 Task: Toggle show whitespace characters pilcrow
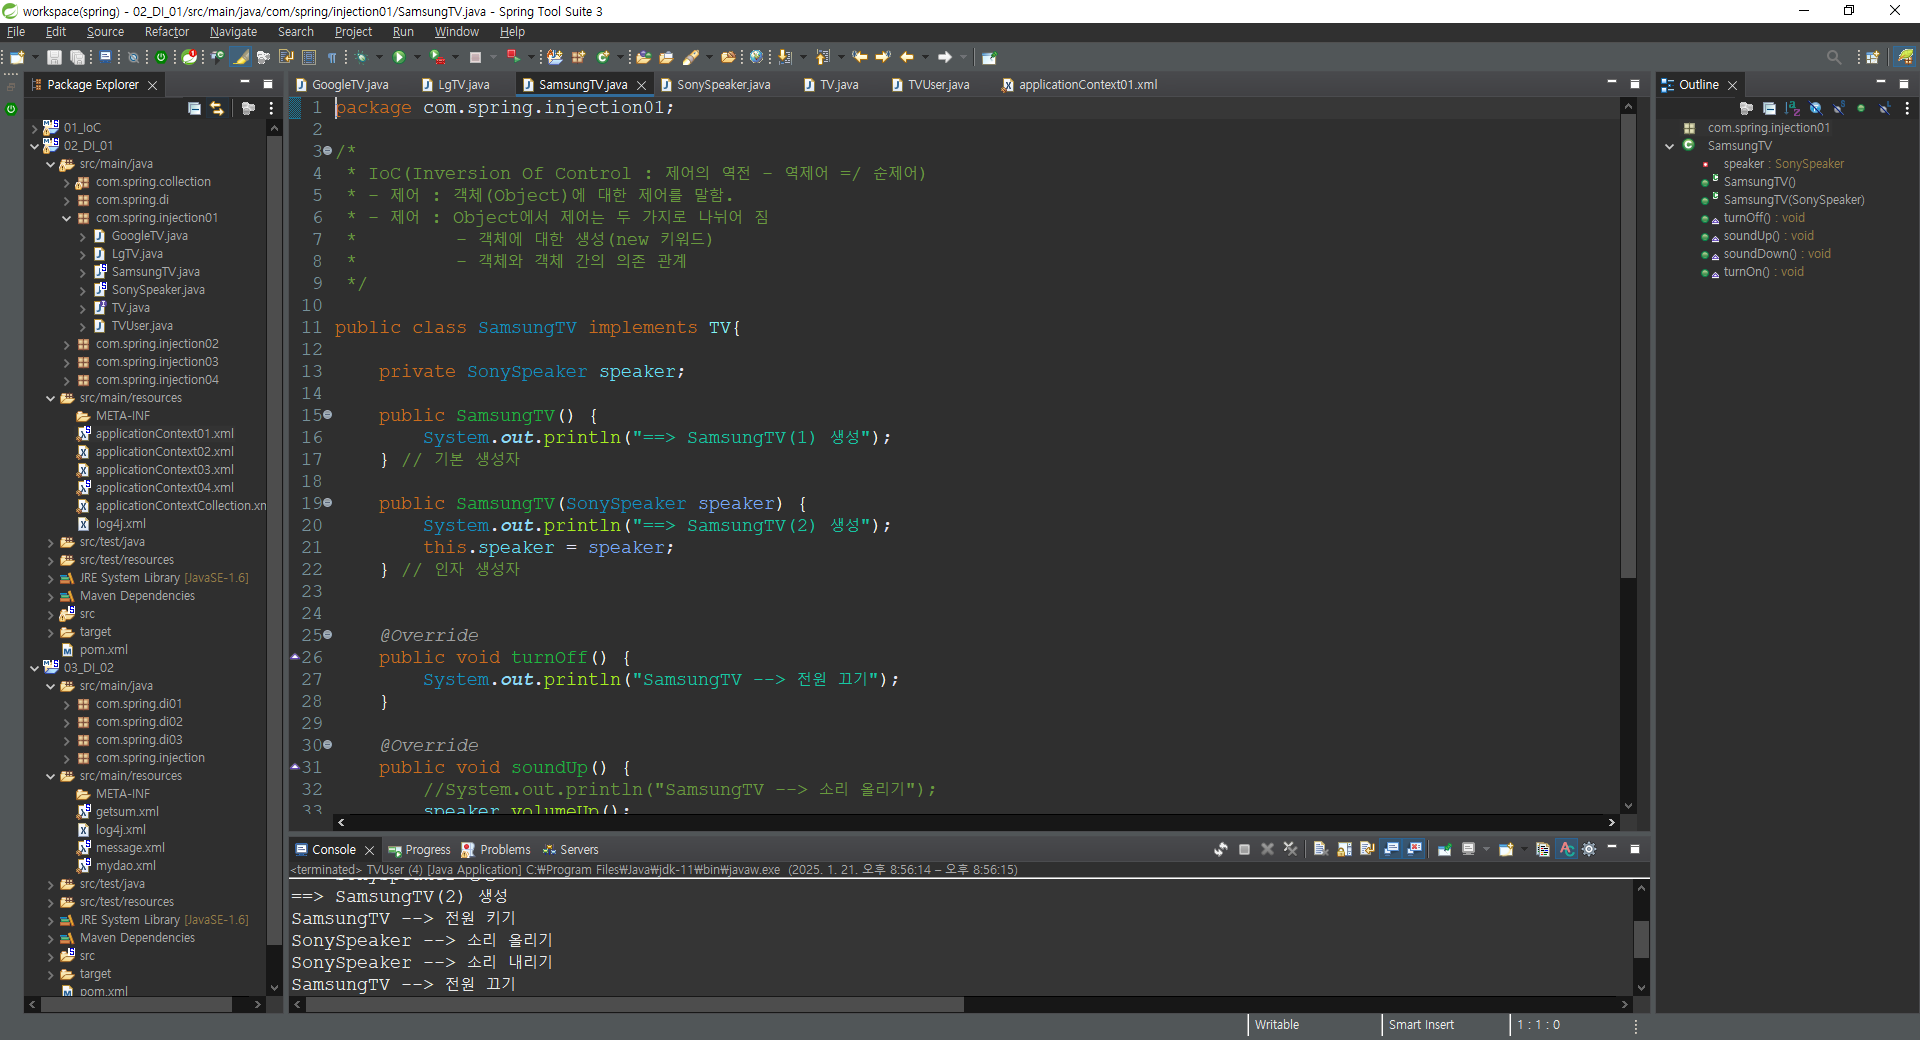pos(332,57)
